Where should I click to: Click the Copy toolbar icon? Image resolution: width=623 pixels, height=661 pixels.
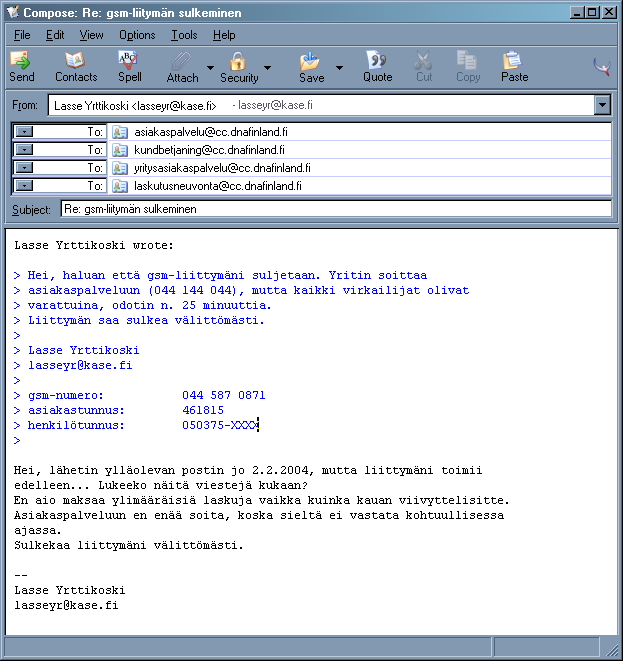pos(467,61)
